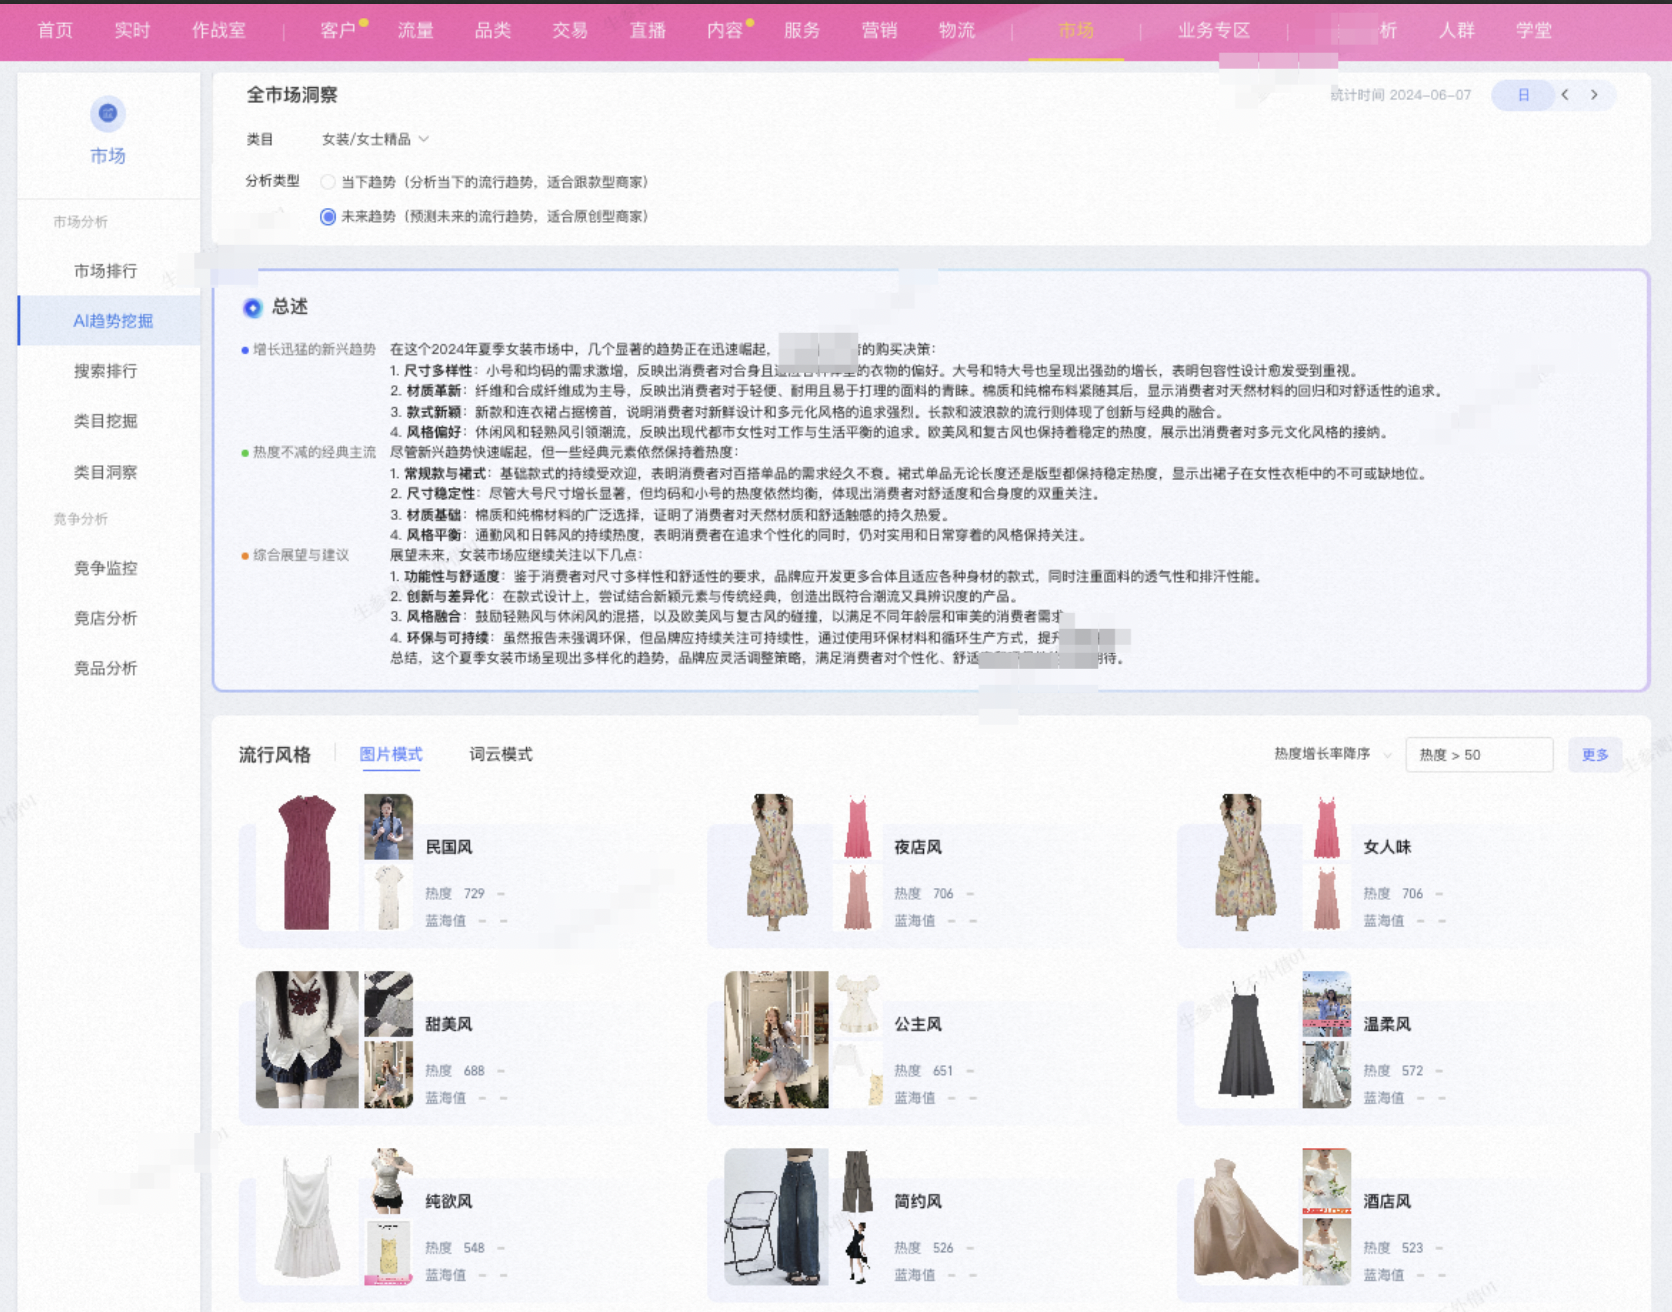Click the 温柔风 black dress thumbnail
Screen dimensions: 1672x1312
pos(1246,1039)
